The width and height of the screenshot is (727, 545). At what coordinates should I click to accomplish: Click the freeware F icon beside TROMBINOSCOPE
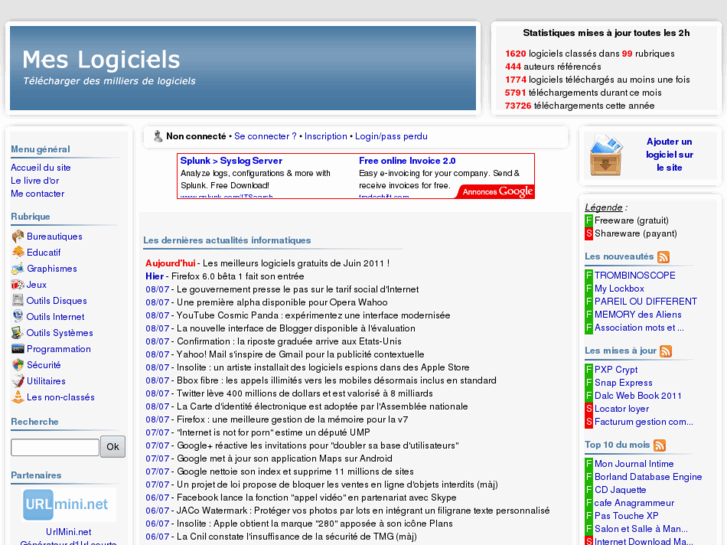(x=589, y=275)
